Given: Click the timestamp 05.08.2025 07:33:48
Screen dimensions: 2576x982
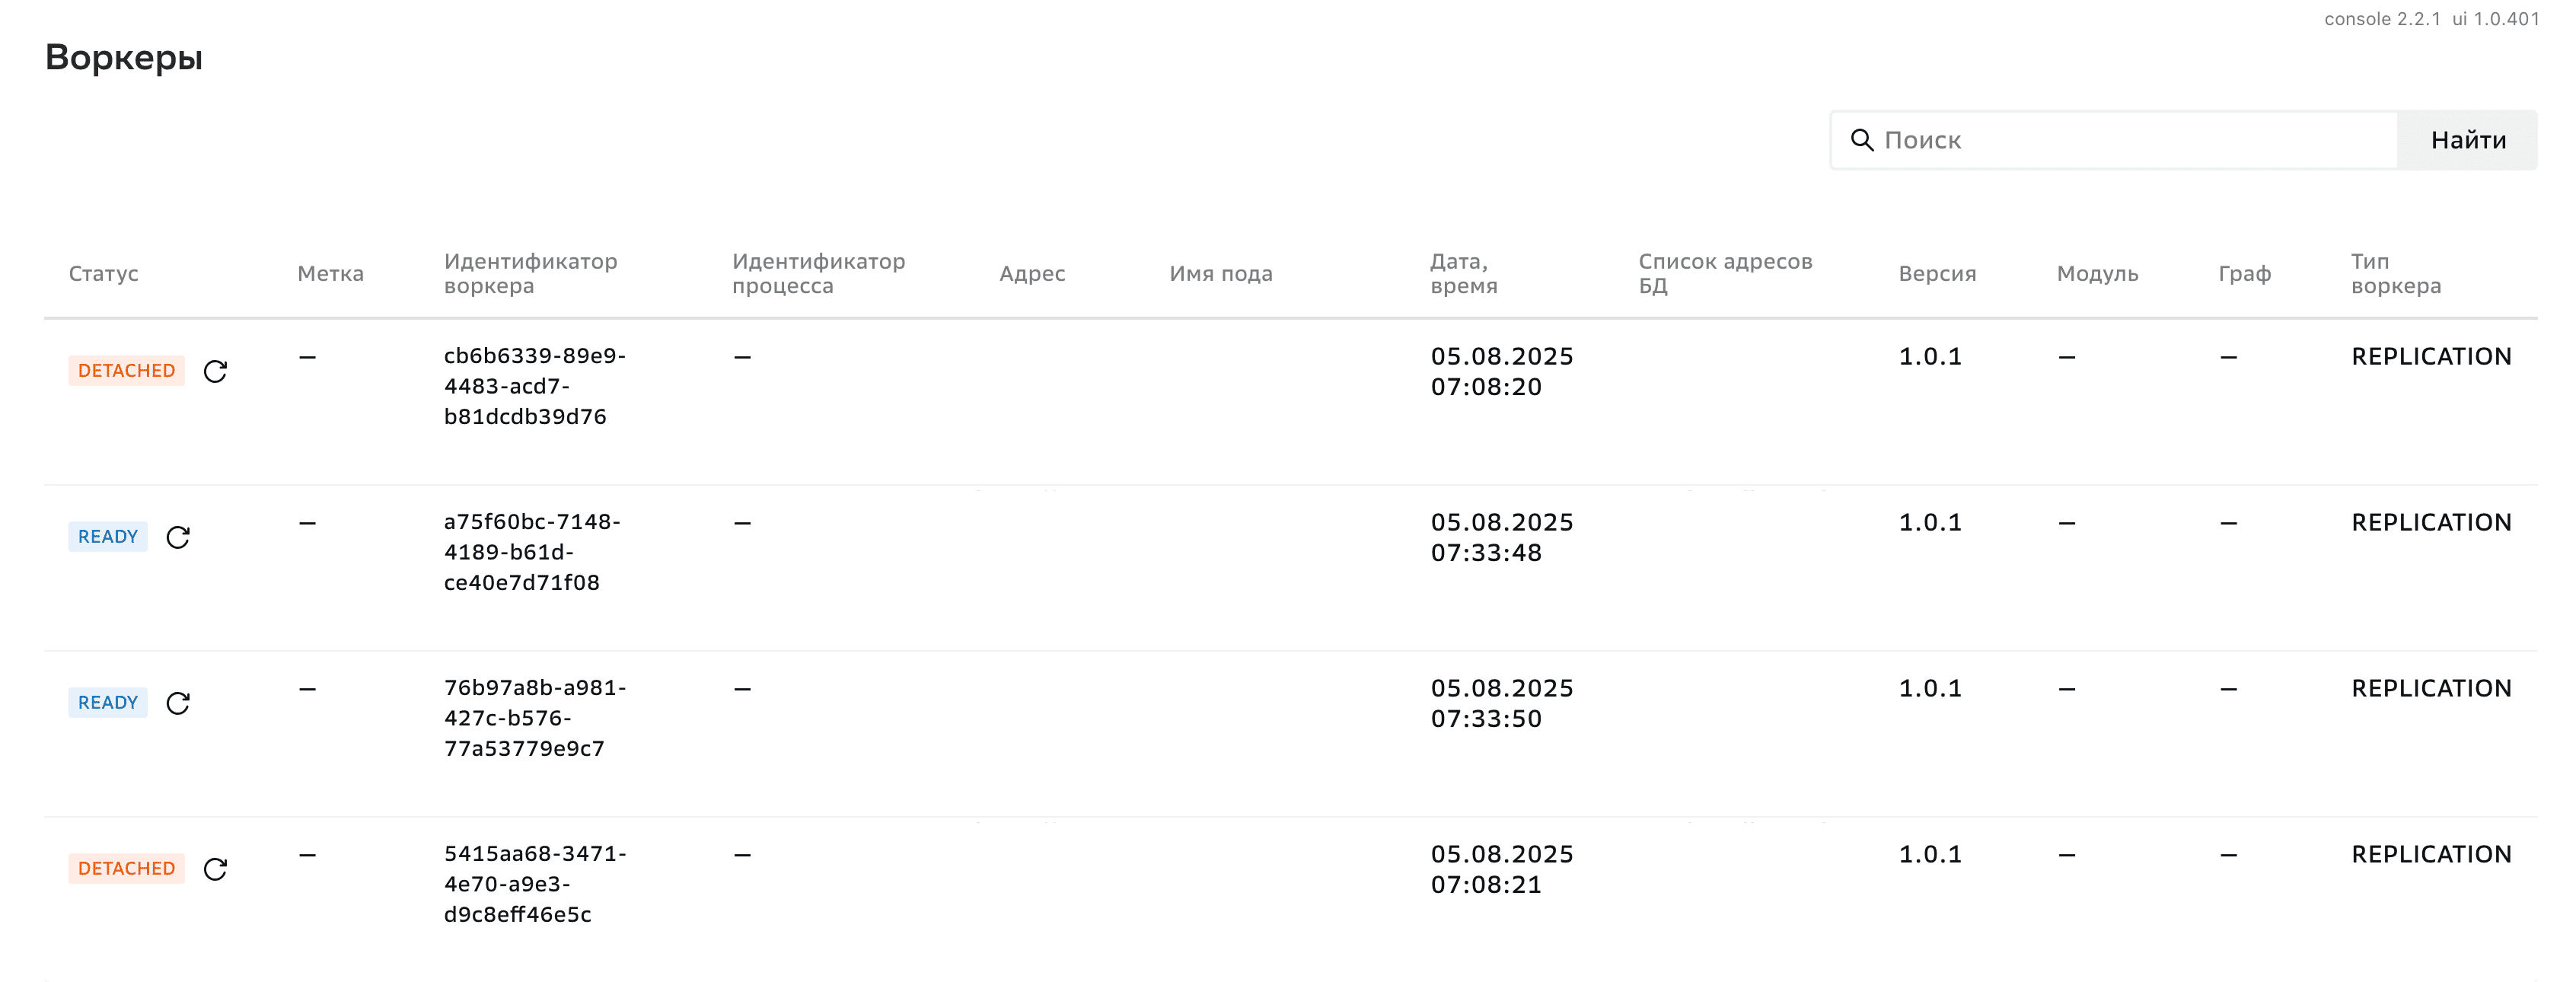Looking at the screenshot, I should tap(1501, 537).
